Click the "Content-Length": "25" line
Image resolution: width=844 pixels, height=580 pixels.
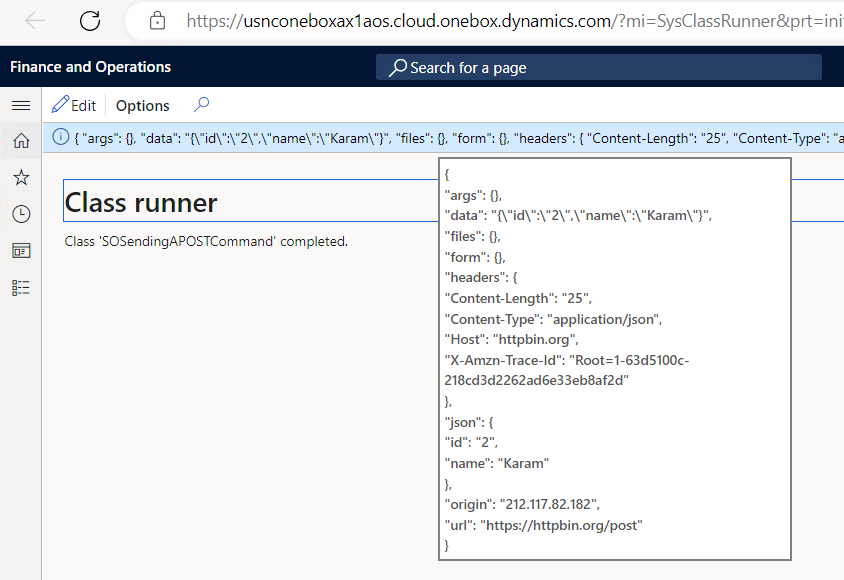pos(518,298)
